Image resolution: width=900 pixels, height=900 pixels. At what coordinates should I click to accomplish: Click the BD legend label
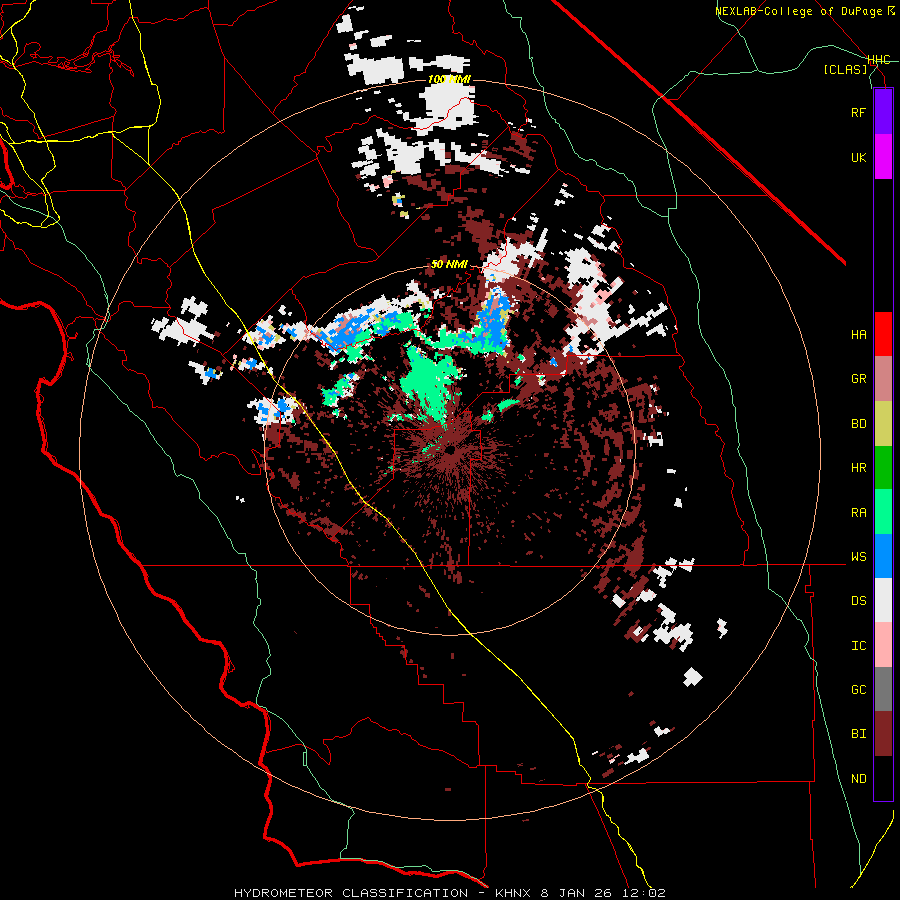coord(858,424)
